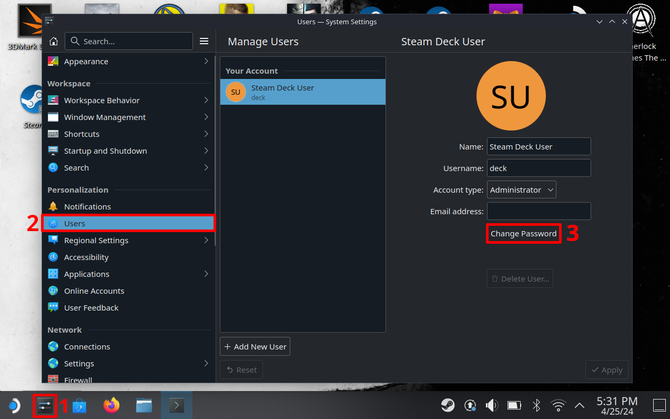Viewport: 670px width, 419px height.
Task: Click the Regional Settings flag icon
Action: click(x=53, y=240)
